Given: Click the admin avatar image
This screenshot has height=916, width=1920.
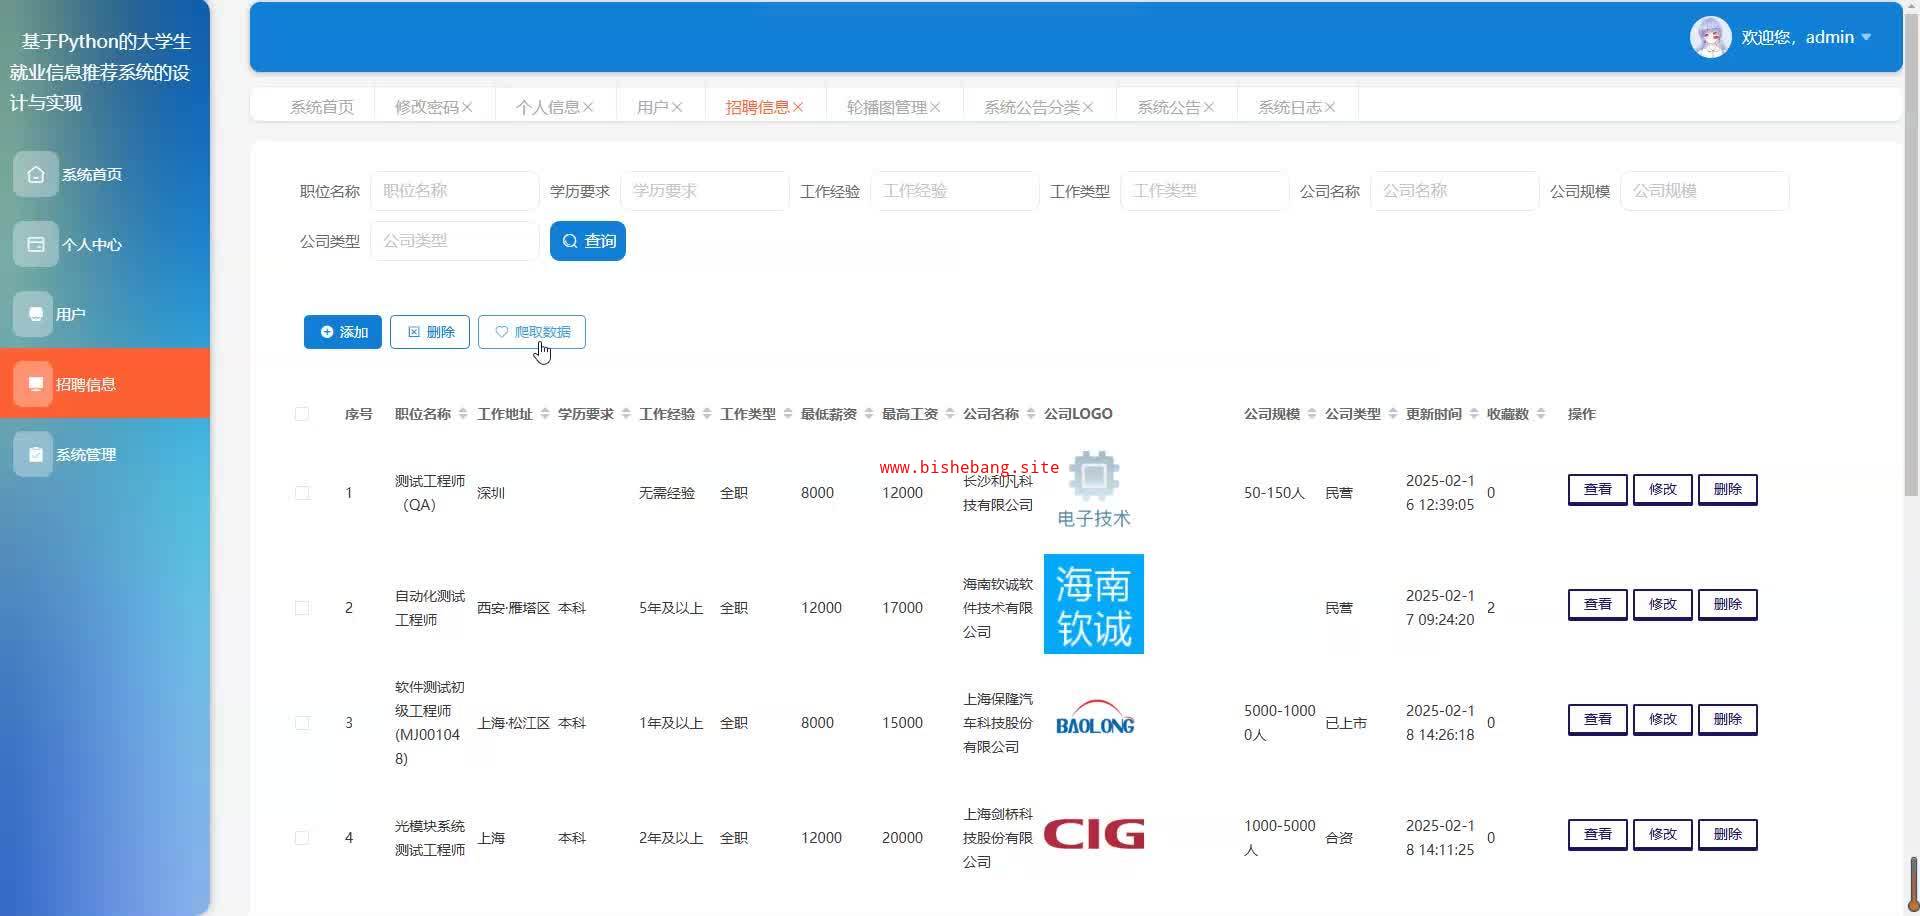Looking at the screenshot, I should (1710, 38).
